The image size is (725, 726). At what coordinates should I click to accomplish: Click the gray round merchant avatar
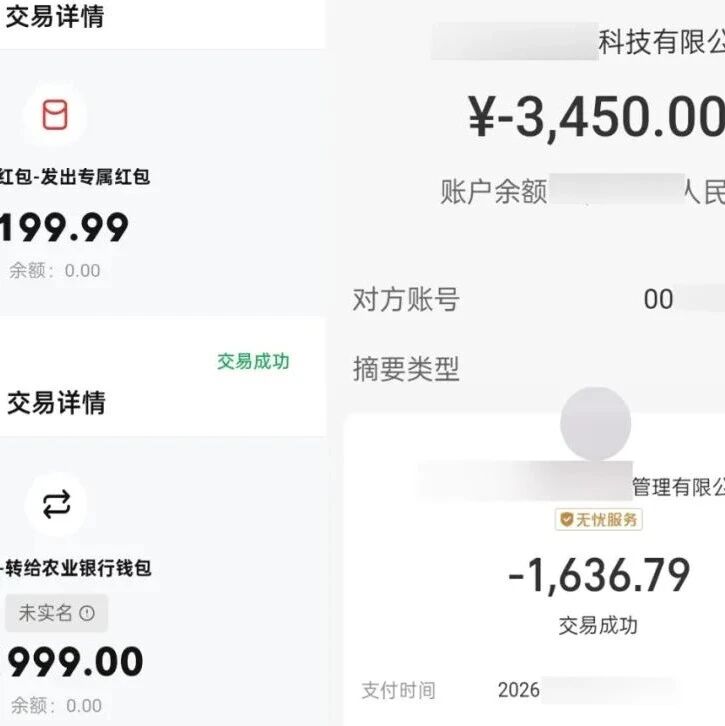[596, 423]
